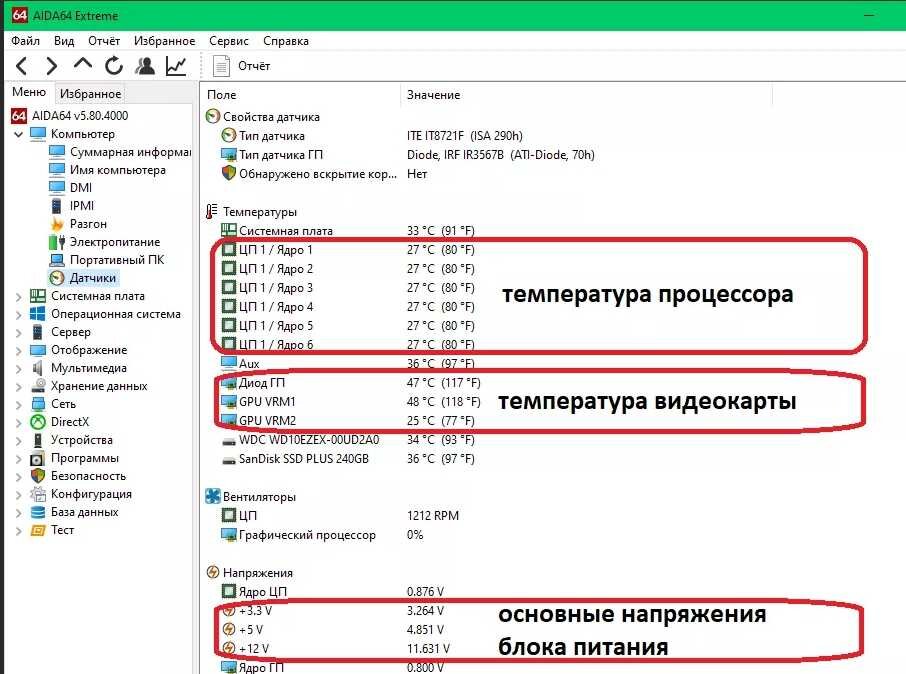Screen dimensions: 906x674
Task: Select the WDC WD10EZEX-00UD2A0 drive row
Action: tap(348, 439)
